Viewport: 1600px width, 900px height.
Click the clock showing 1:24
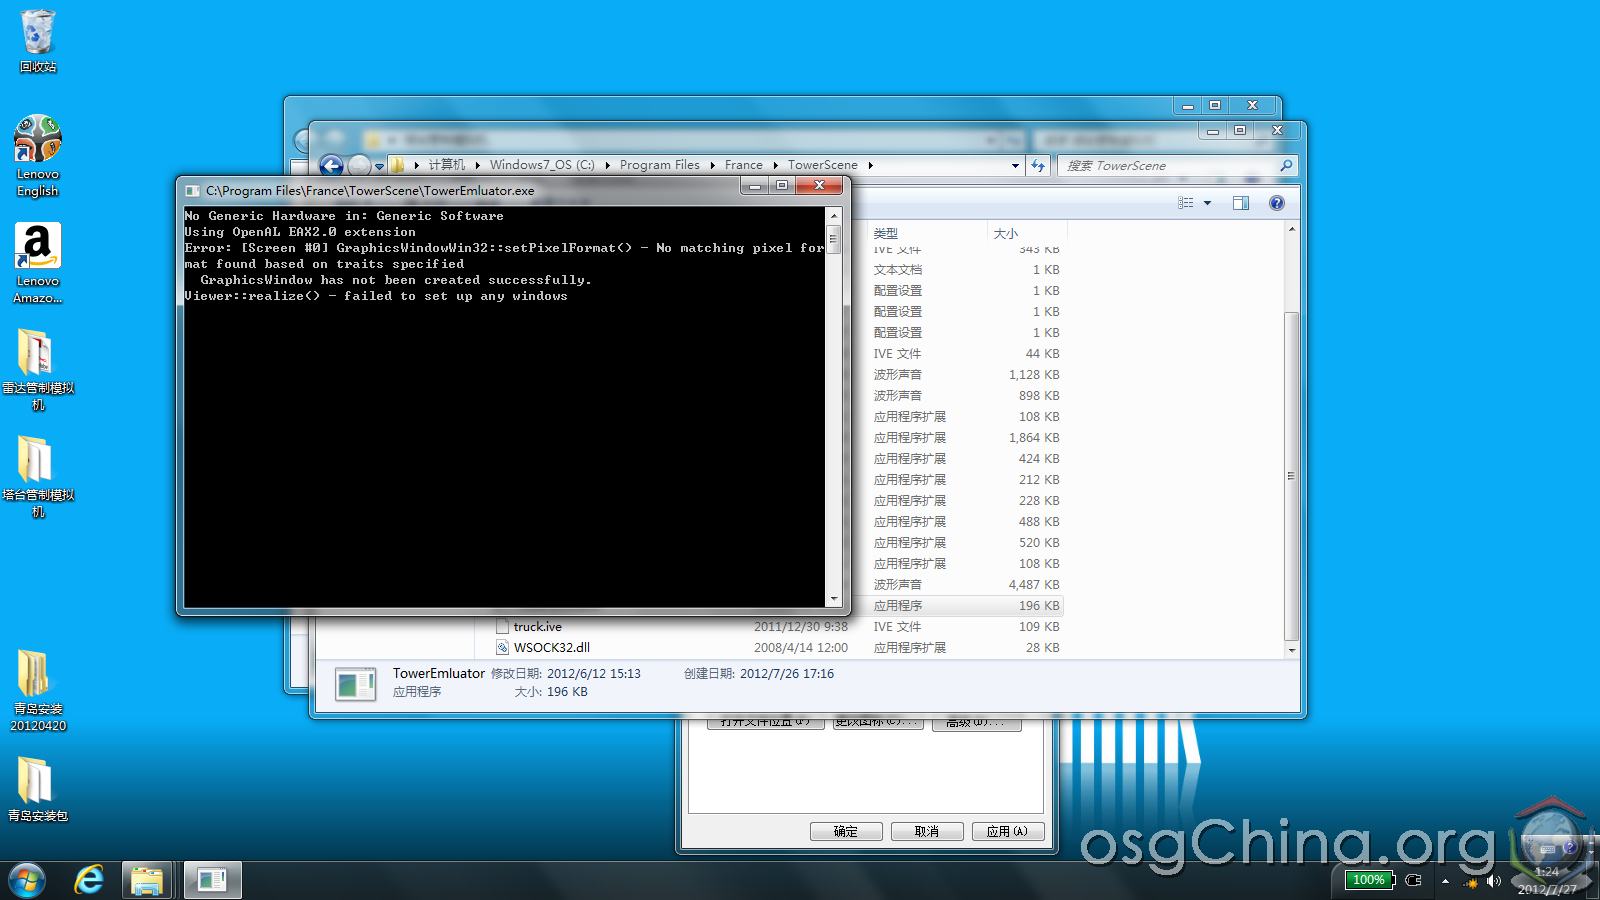point(1547,871)
